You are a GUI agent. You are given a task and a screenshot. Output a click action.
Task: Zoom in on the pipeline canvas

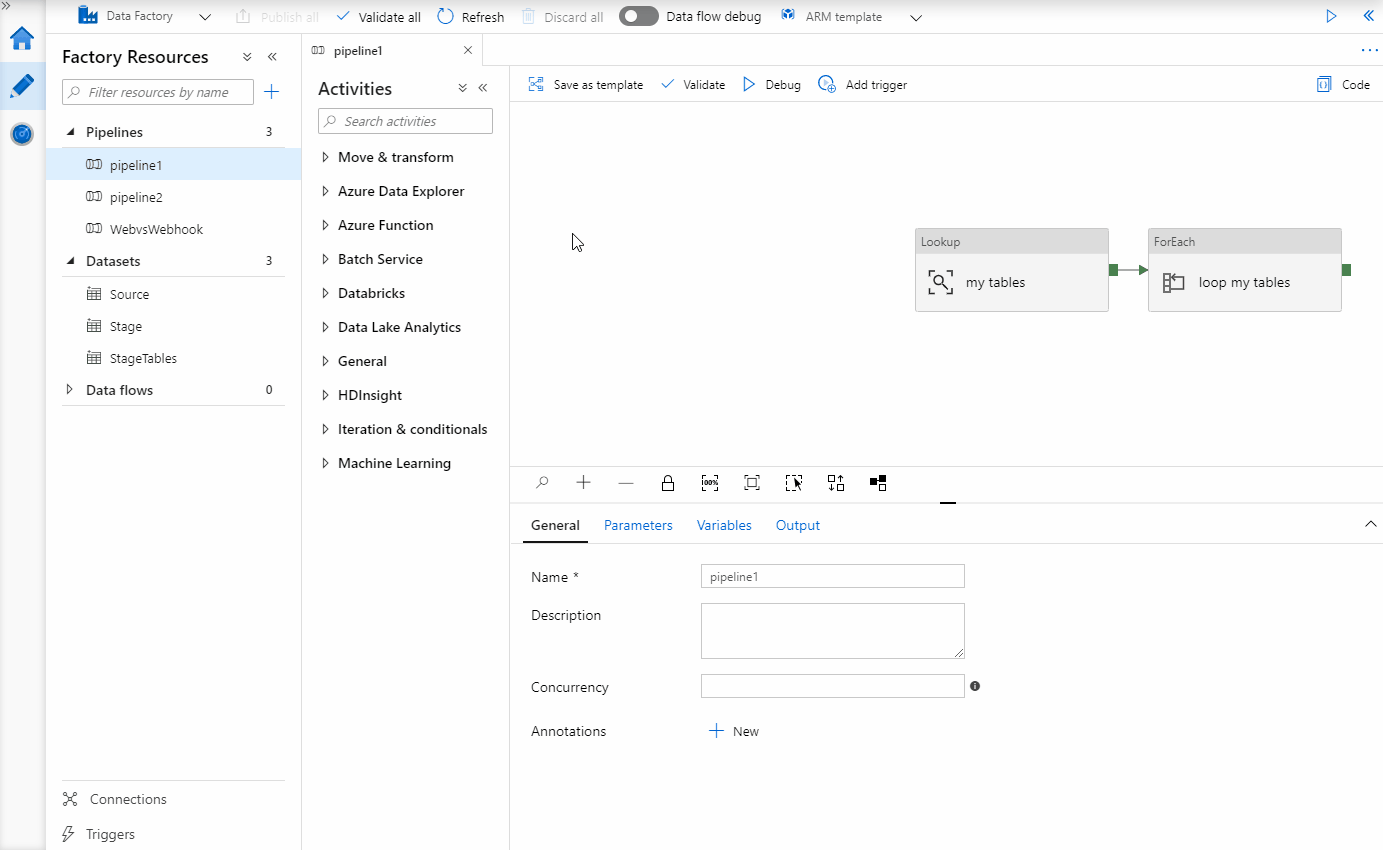[583, 483]
